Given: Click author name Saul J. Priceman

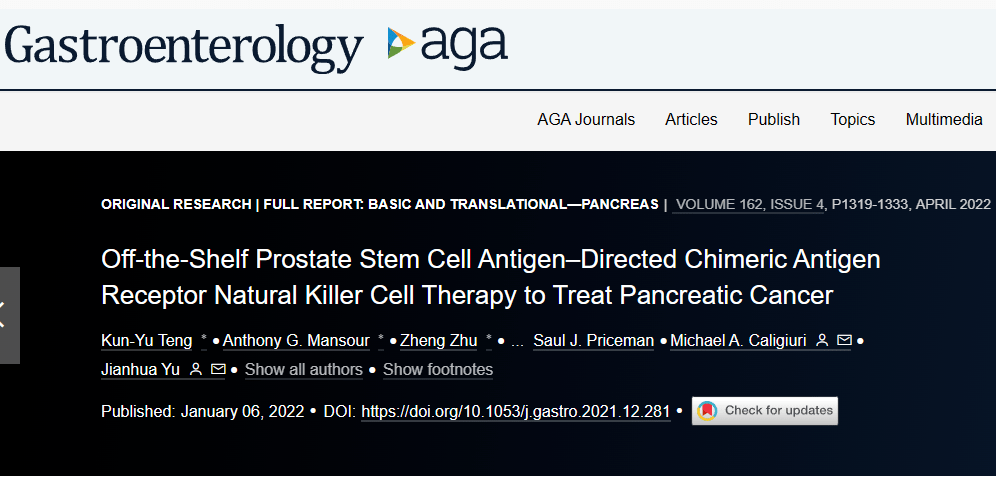Looking at the screenshot, I should [593, 341].
